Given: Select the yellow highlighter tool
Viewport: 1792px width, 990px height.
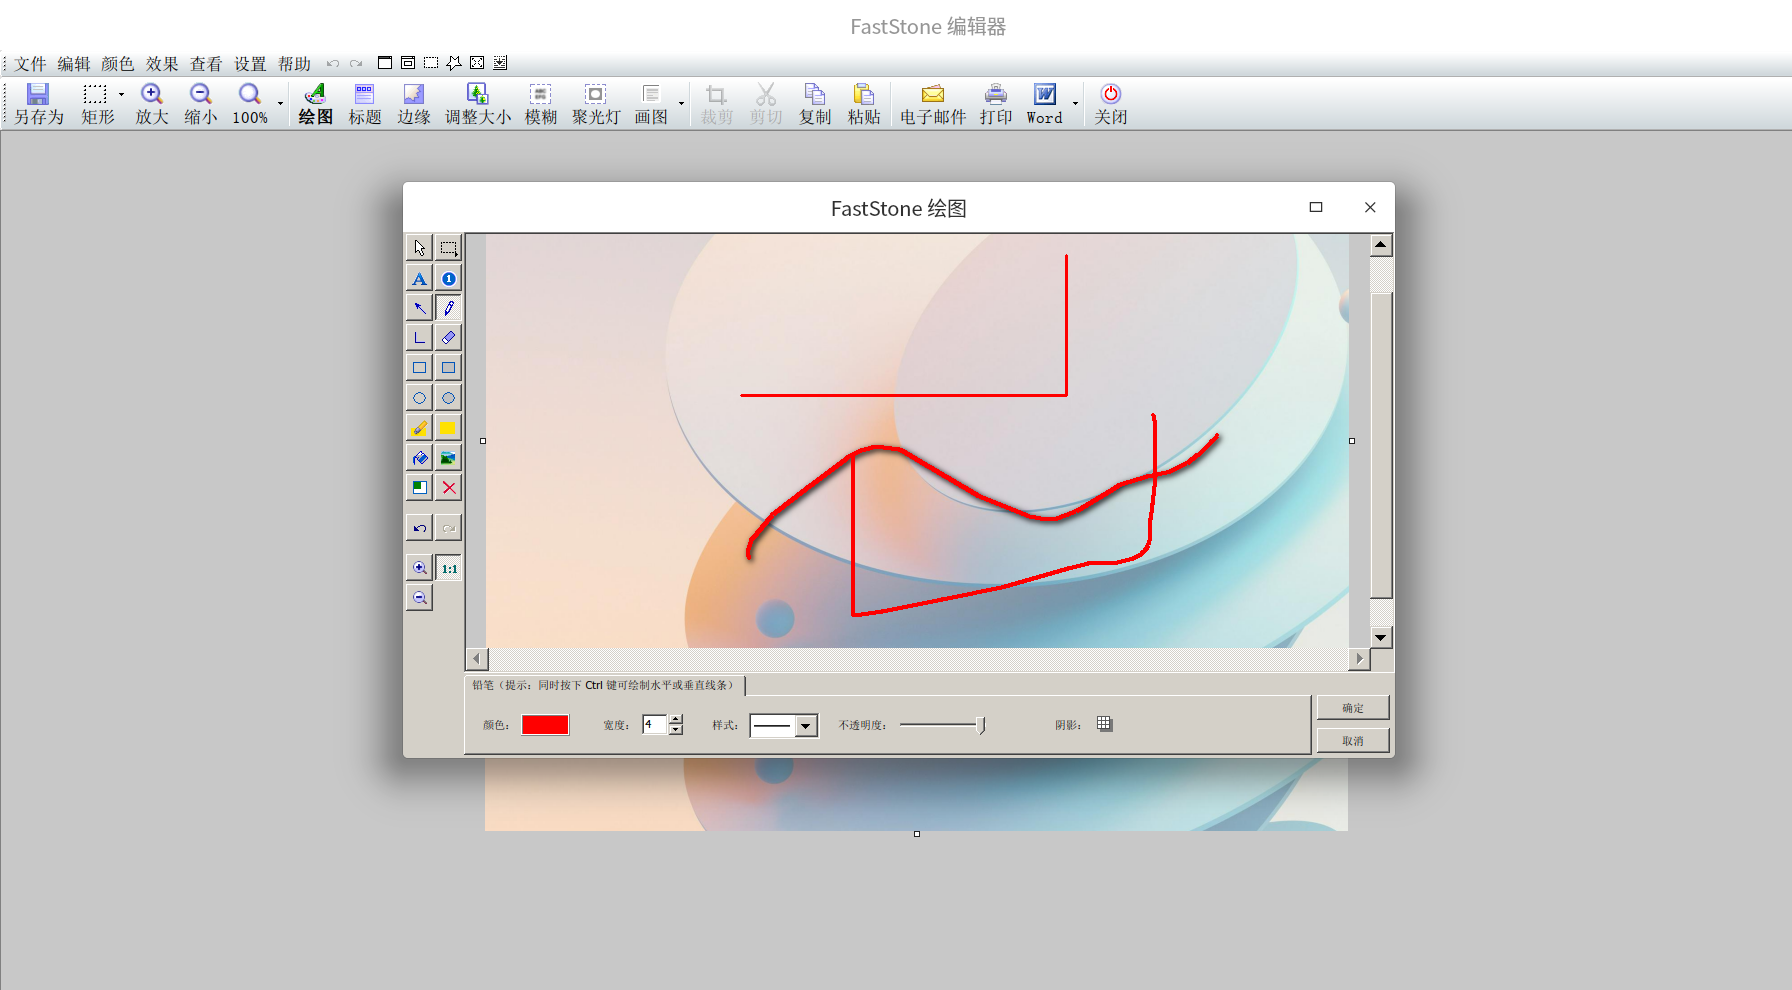Looking at the screenshot, I should [x=420, y=428].
